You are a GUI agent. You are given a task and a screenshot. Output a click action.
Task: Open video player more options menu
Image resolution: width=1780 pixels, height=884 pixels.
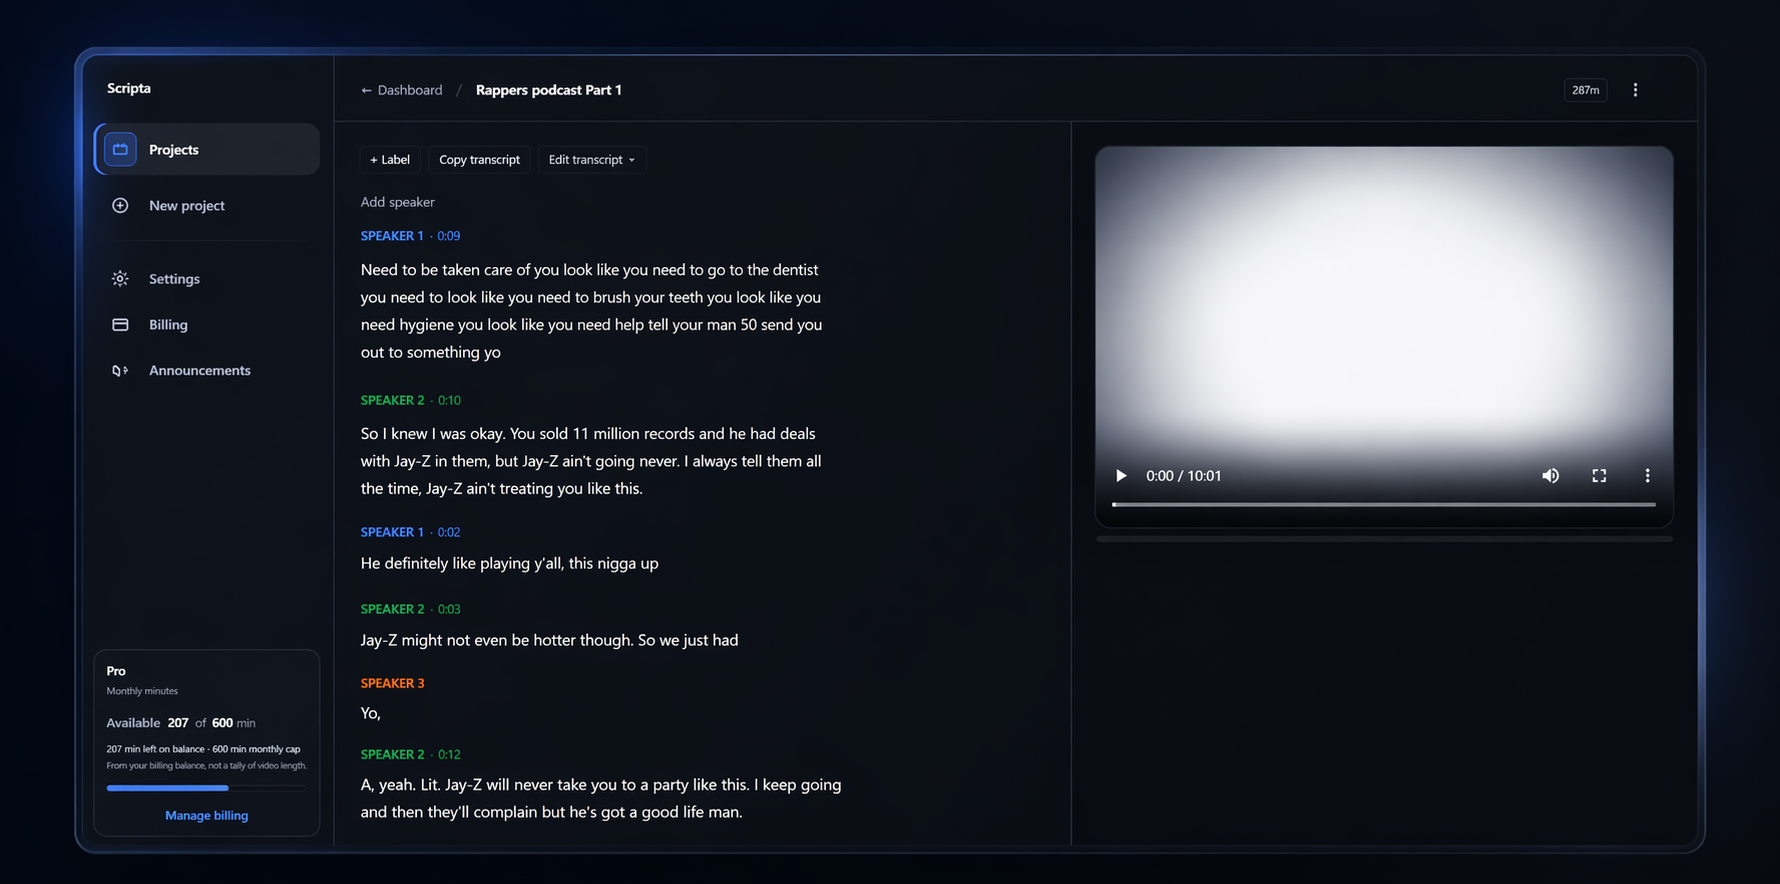pyautogui.click(x=1647, y=476)
